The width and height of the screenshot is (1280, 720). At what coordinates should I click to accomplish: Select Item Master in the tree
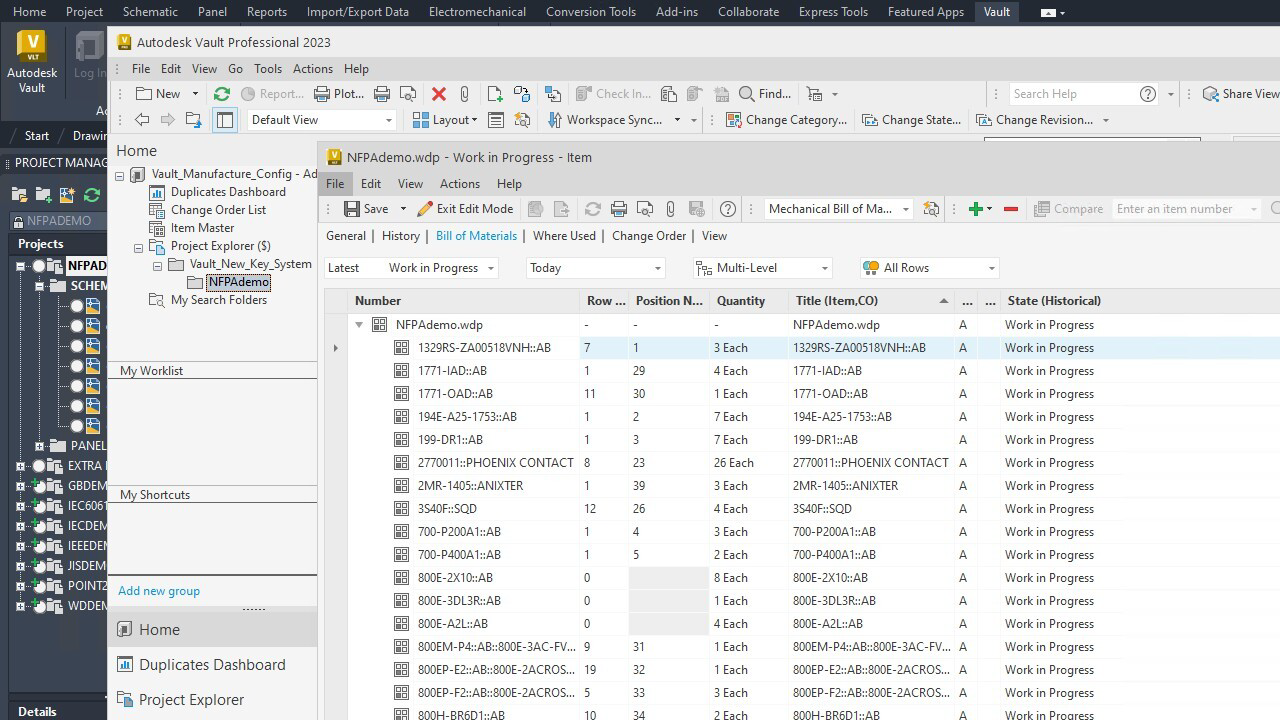pos(202,228)
